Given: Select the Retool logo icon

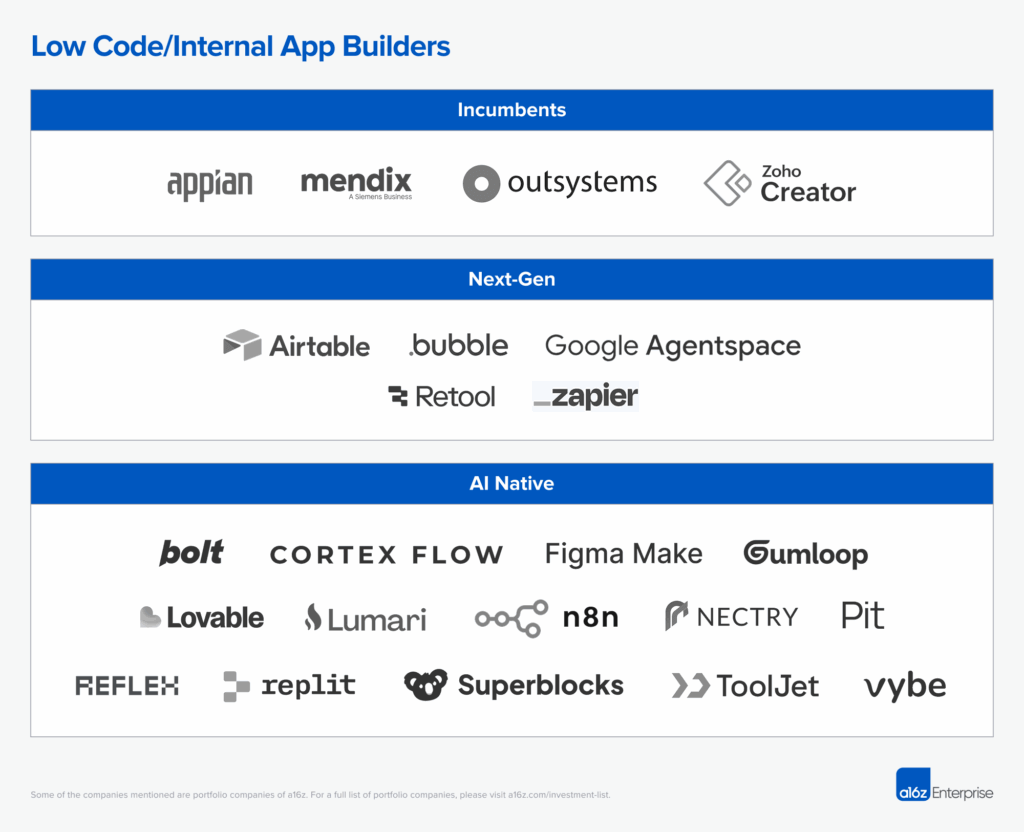Looking at the screenshot, I should (x=399, y=396).
